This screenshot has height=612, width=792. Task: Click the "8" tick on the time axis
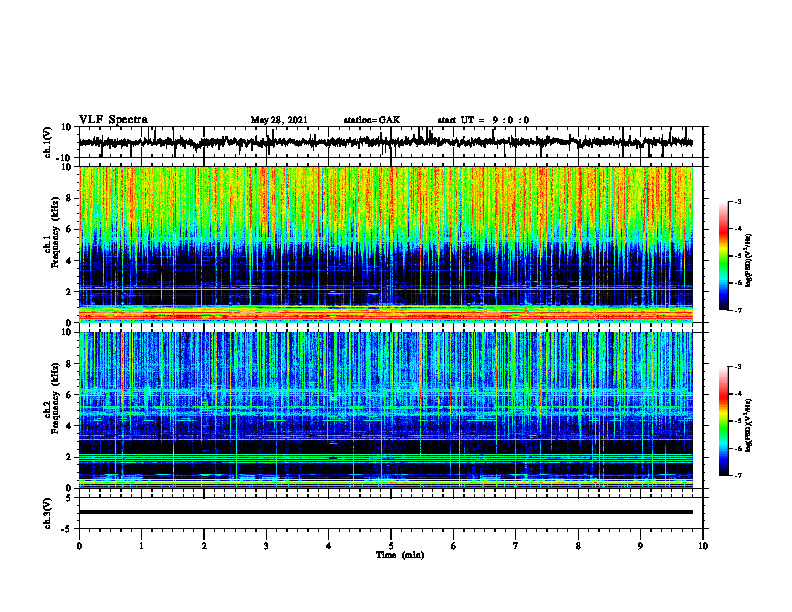pyautogui.click(x=578, y=546)
